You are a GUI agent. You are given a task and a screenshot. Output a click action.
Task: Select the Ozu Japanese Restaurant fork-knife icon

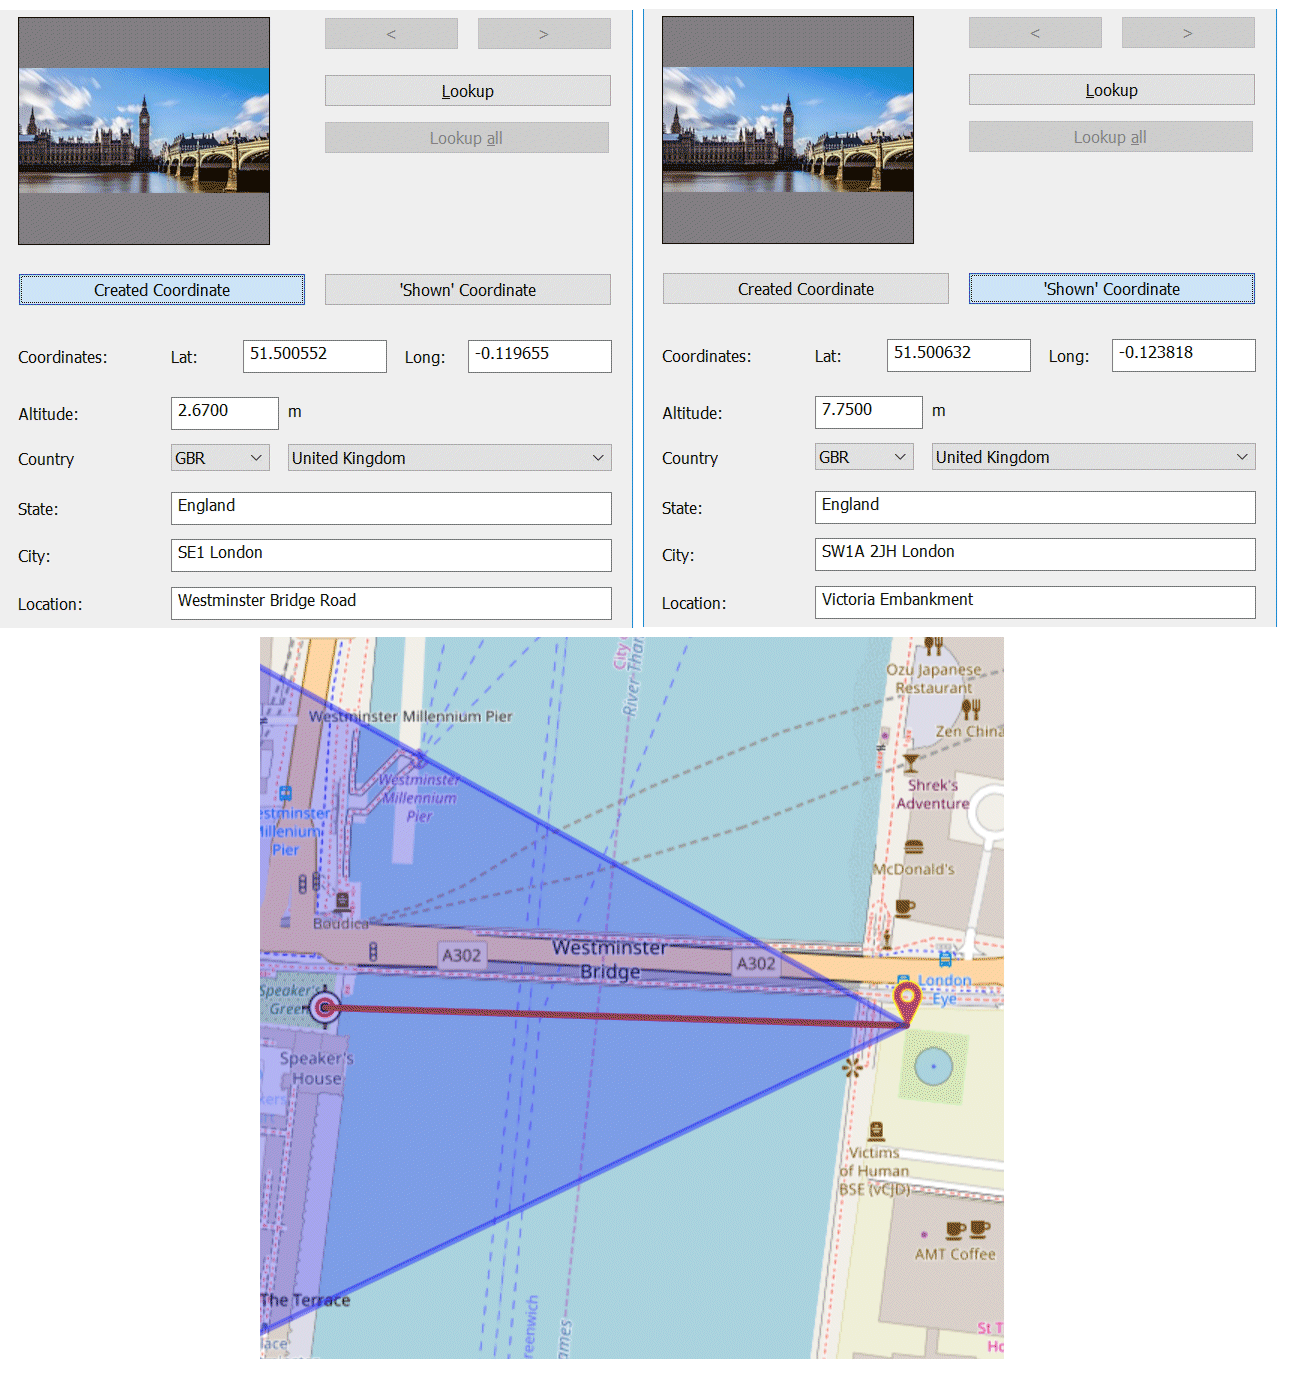pyautogui.click(x=933, y=647)
